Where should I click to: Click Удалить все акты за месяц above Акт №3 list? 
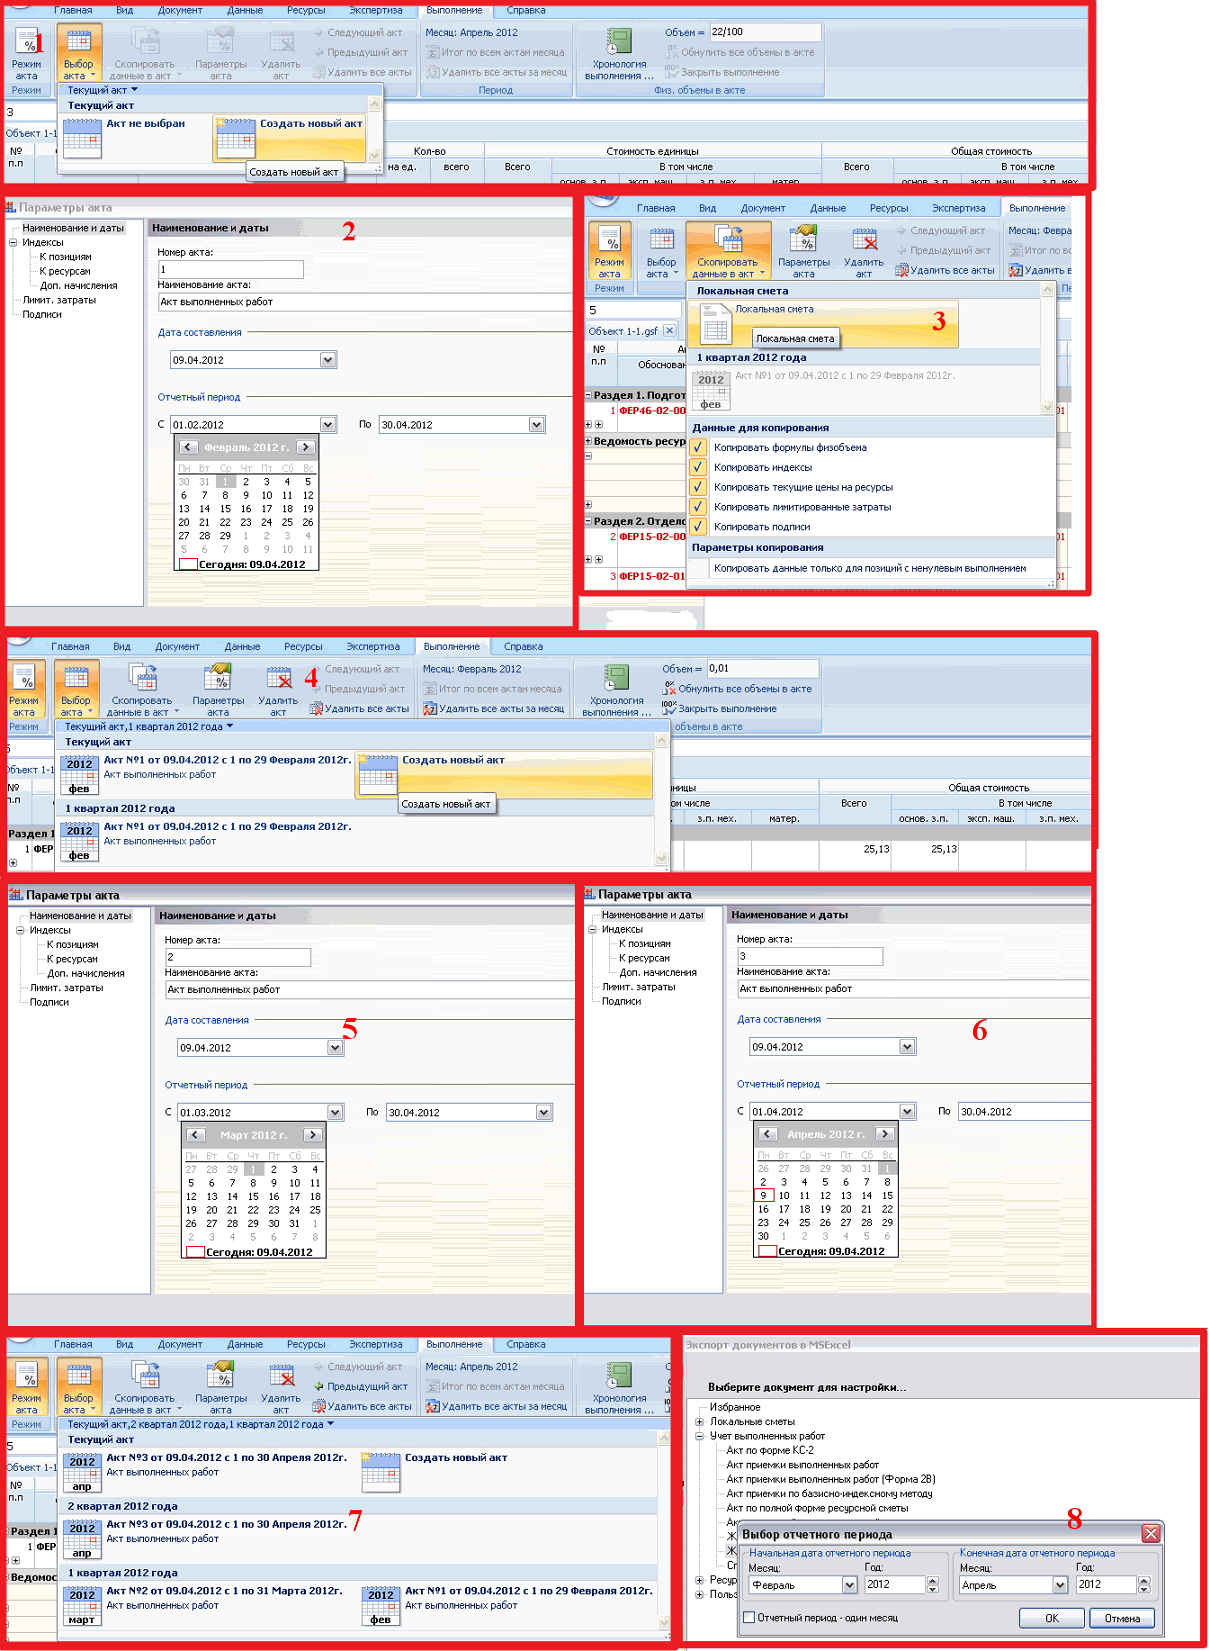[x=497, y=1406]
